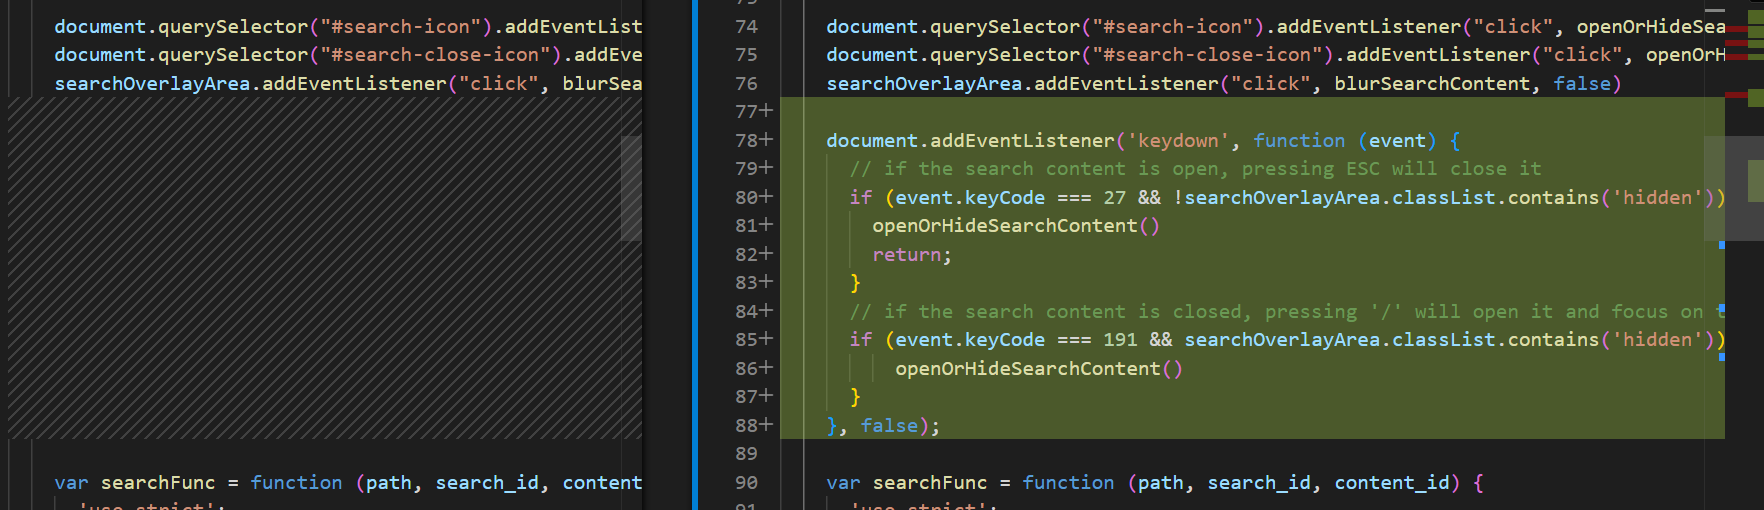The height and width of the screenshot is (510, 1764).
Task: Click line number 90 in the gutter
Action: pos(746,483)
